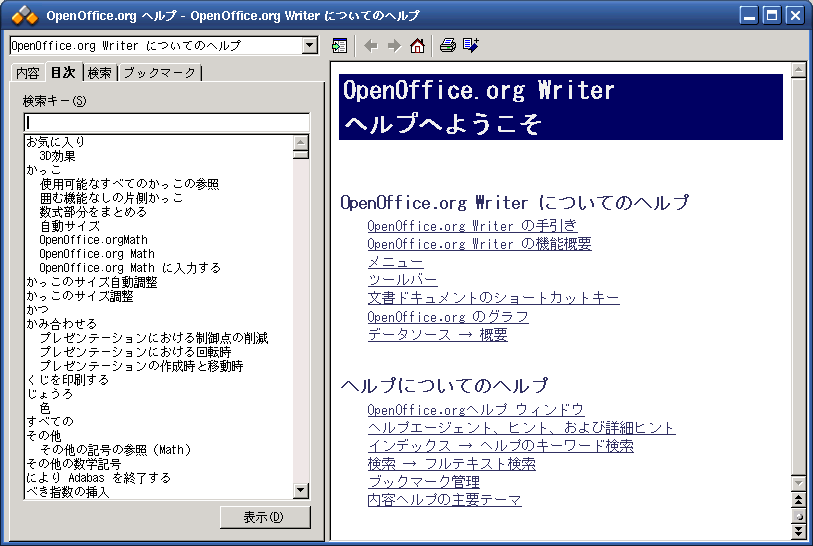Go back with the left arrow icon
This screenshot has height=546, width=813.
click(x=370, y=46)
